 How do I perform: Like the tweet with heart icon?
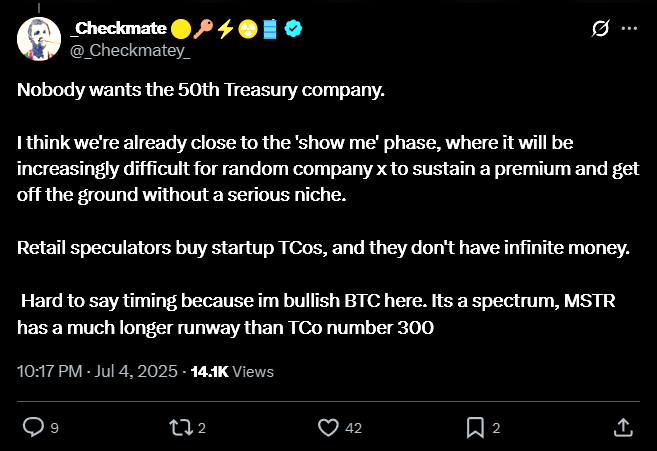click(x=328, y=428)
